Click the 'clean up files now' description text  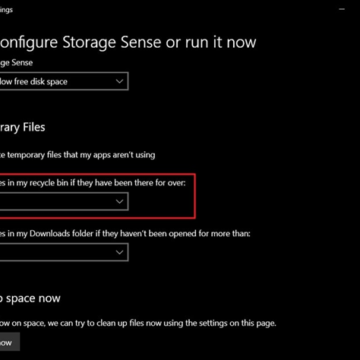[x=138, y=323]
